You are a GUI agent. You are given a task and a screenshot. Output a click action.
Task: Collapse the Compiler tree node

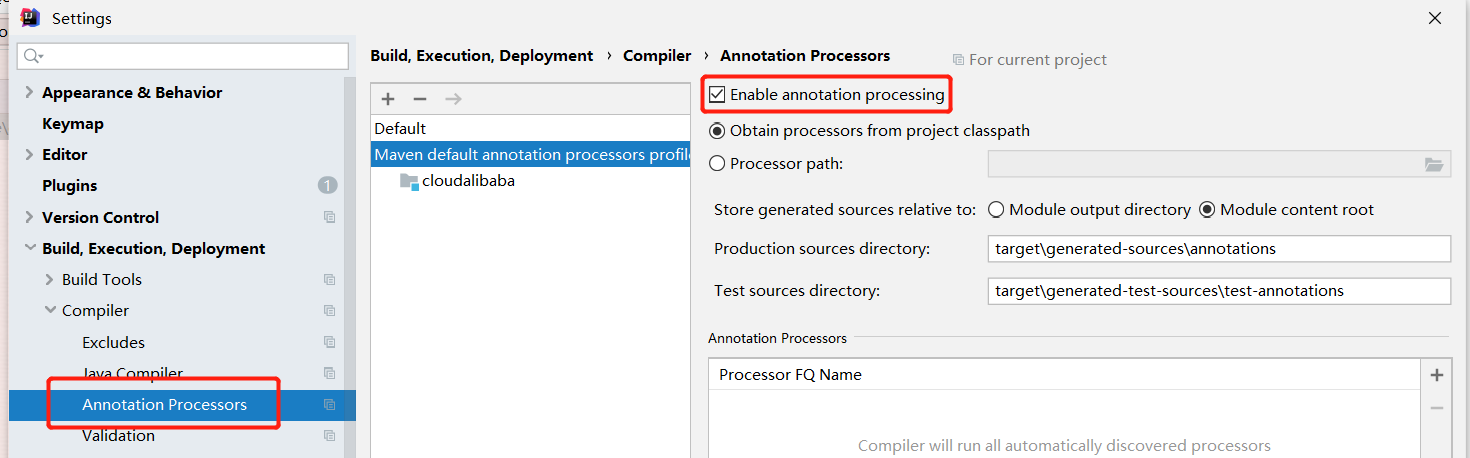49,311
